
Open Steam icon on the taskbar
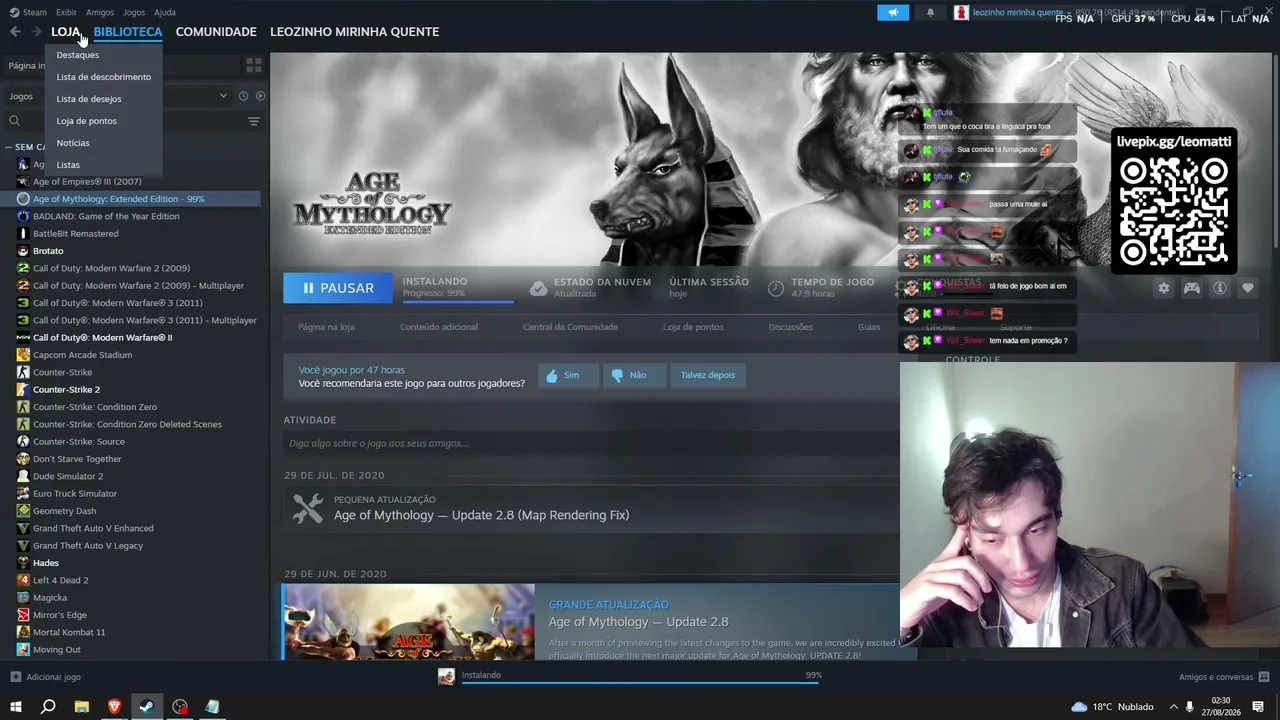click(x=147, y=707)
